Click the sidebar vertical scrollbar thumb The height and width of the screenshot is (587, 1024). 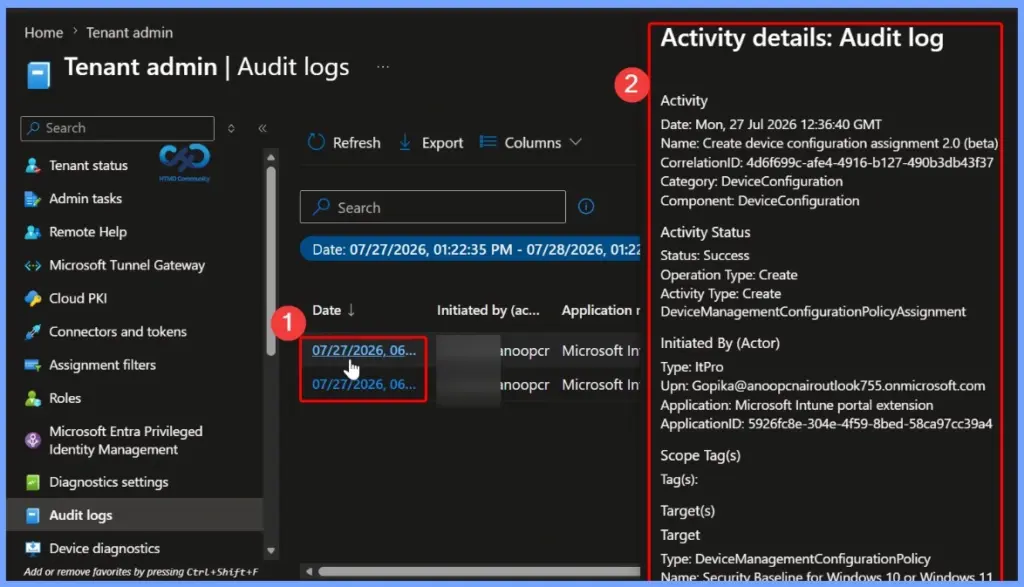271,261
